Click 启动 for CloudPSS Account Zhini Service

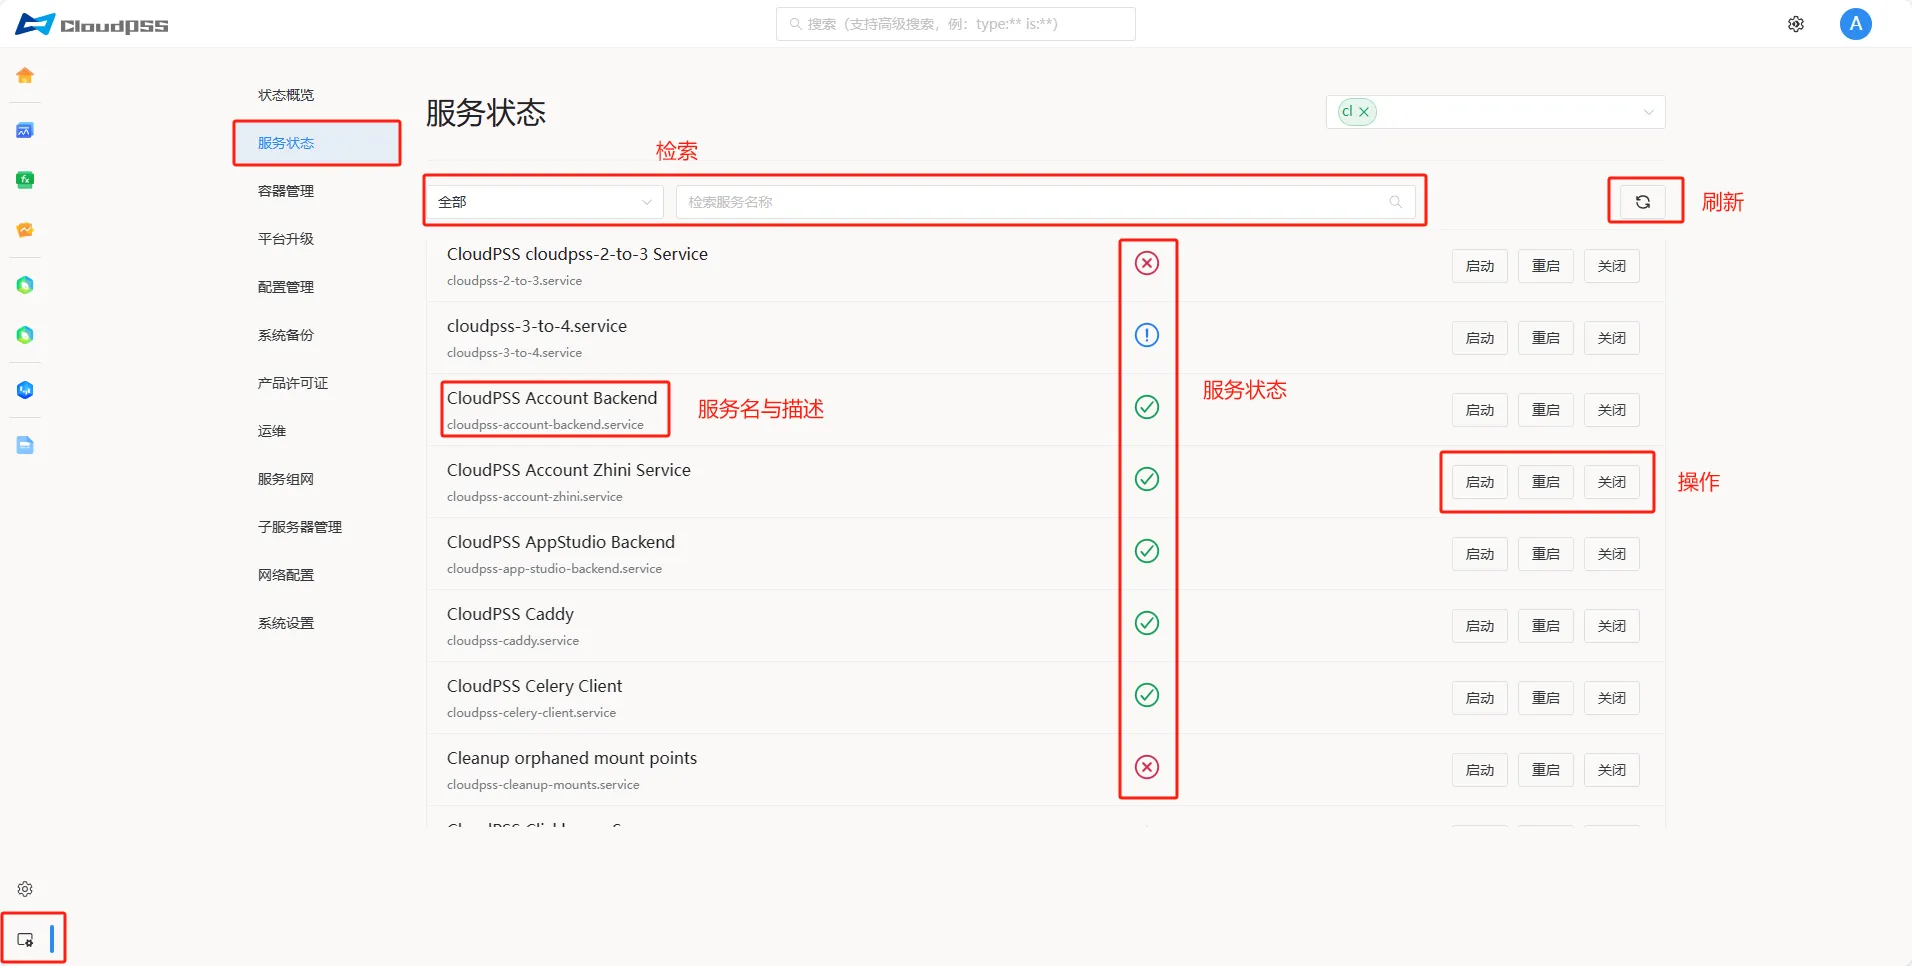(x=1480, y=482)
